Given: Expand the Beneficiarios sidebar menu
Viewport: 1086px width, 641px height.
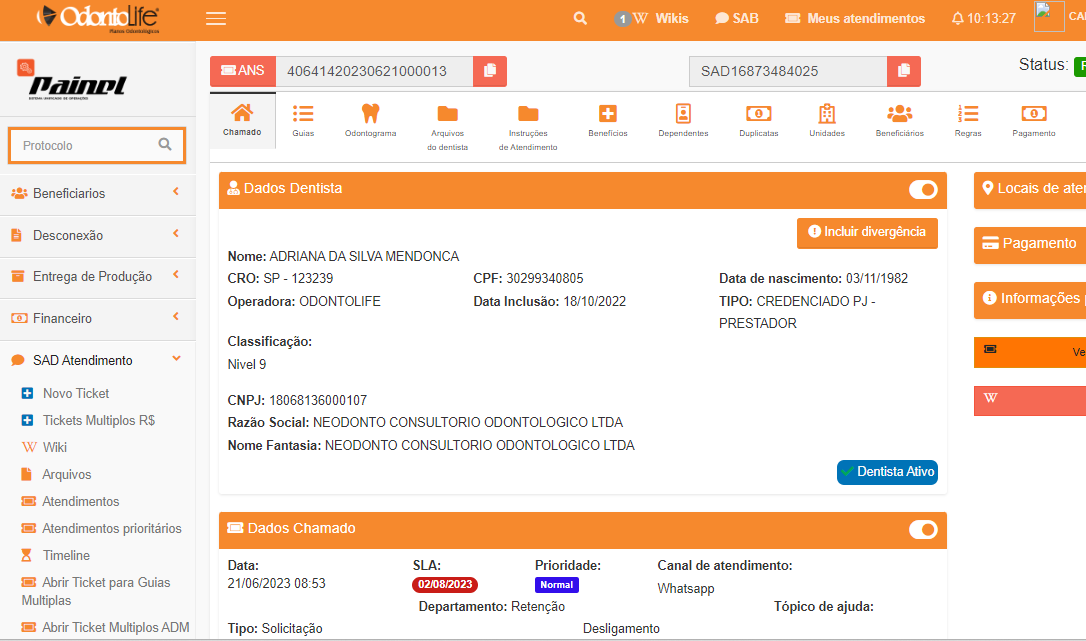Looking at the screenshot, I should 98,193.
